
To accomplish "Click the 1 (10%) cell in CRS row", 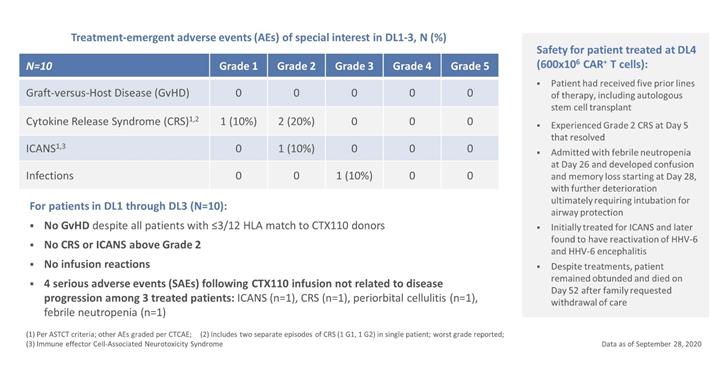I will point(238,121).
